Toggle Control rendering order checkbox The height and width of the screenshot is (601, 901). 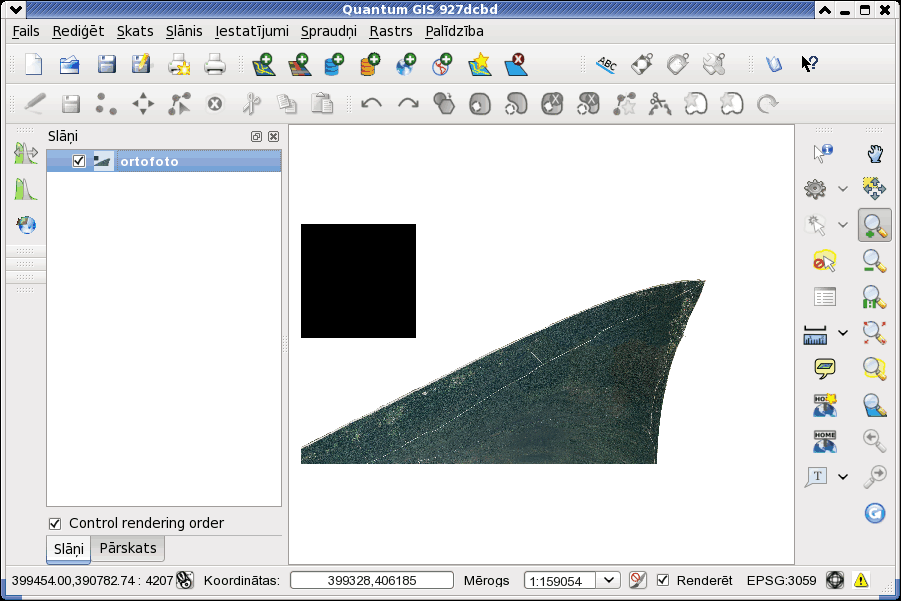(55, 523)
